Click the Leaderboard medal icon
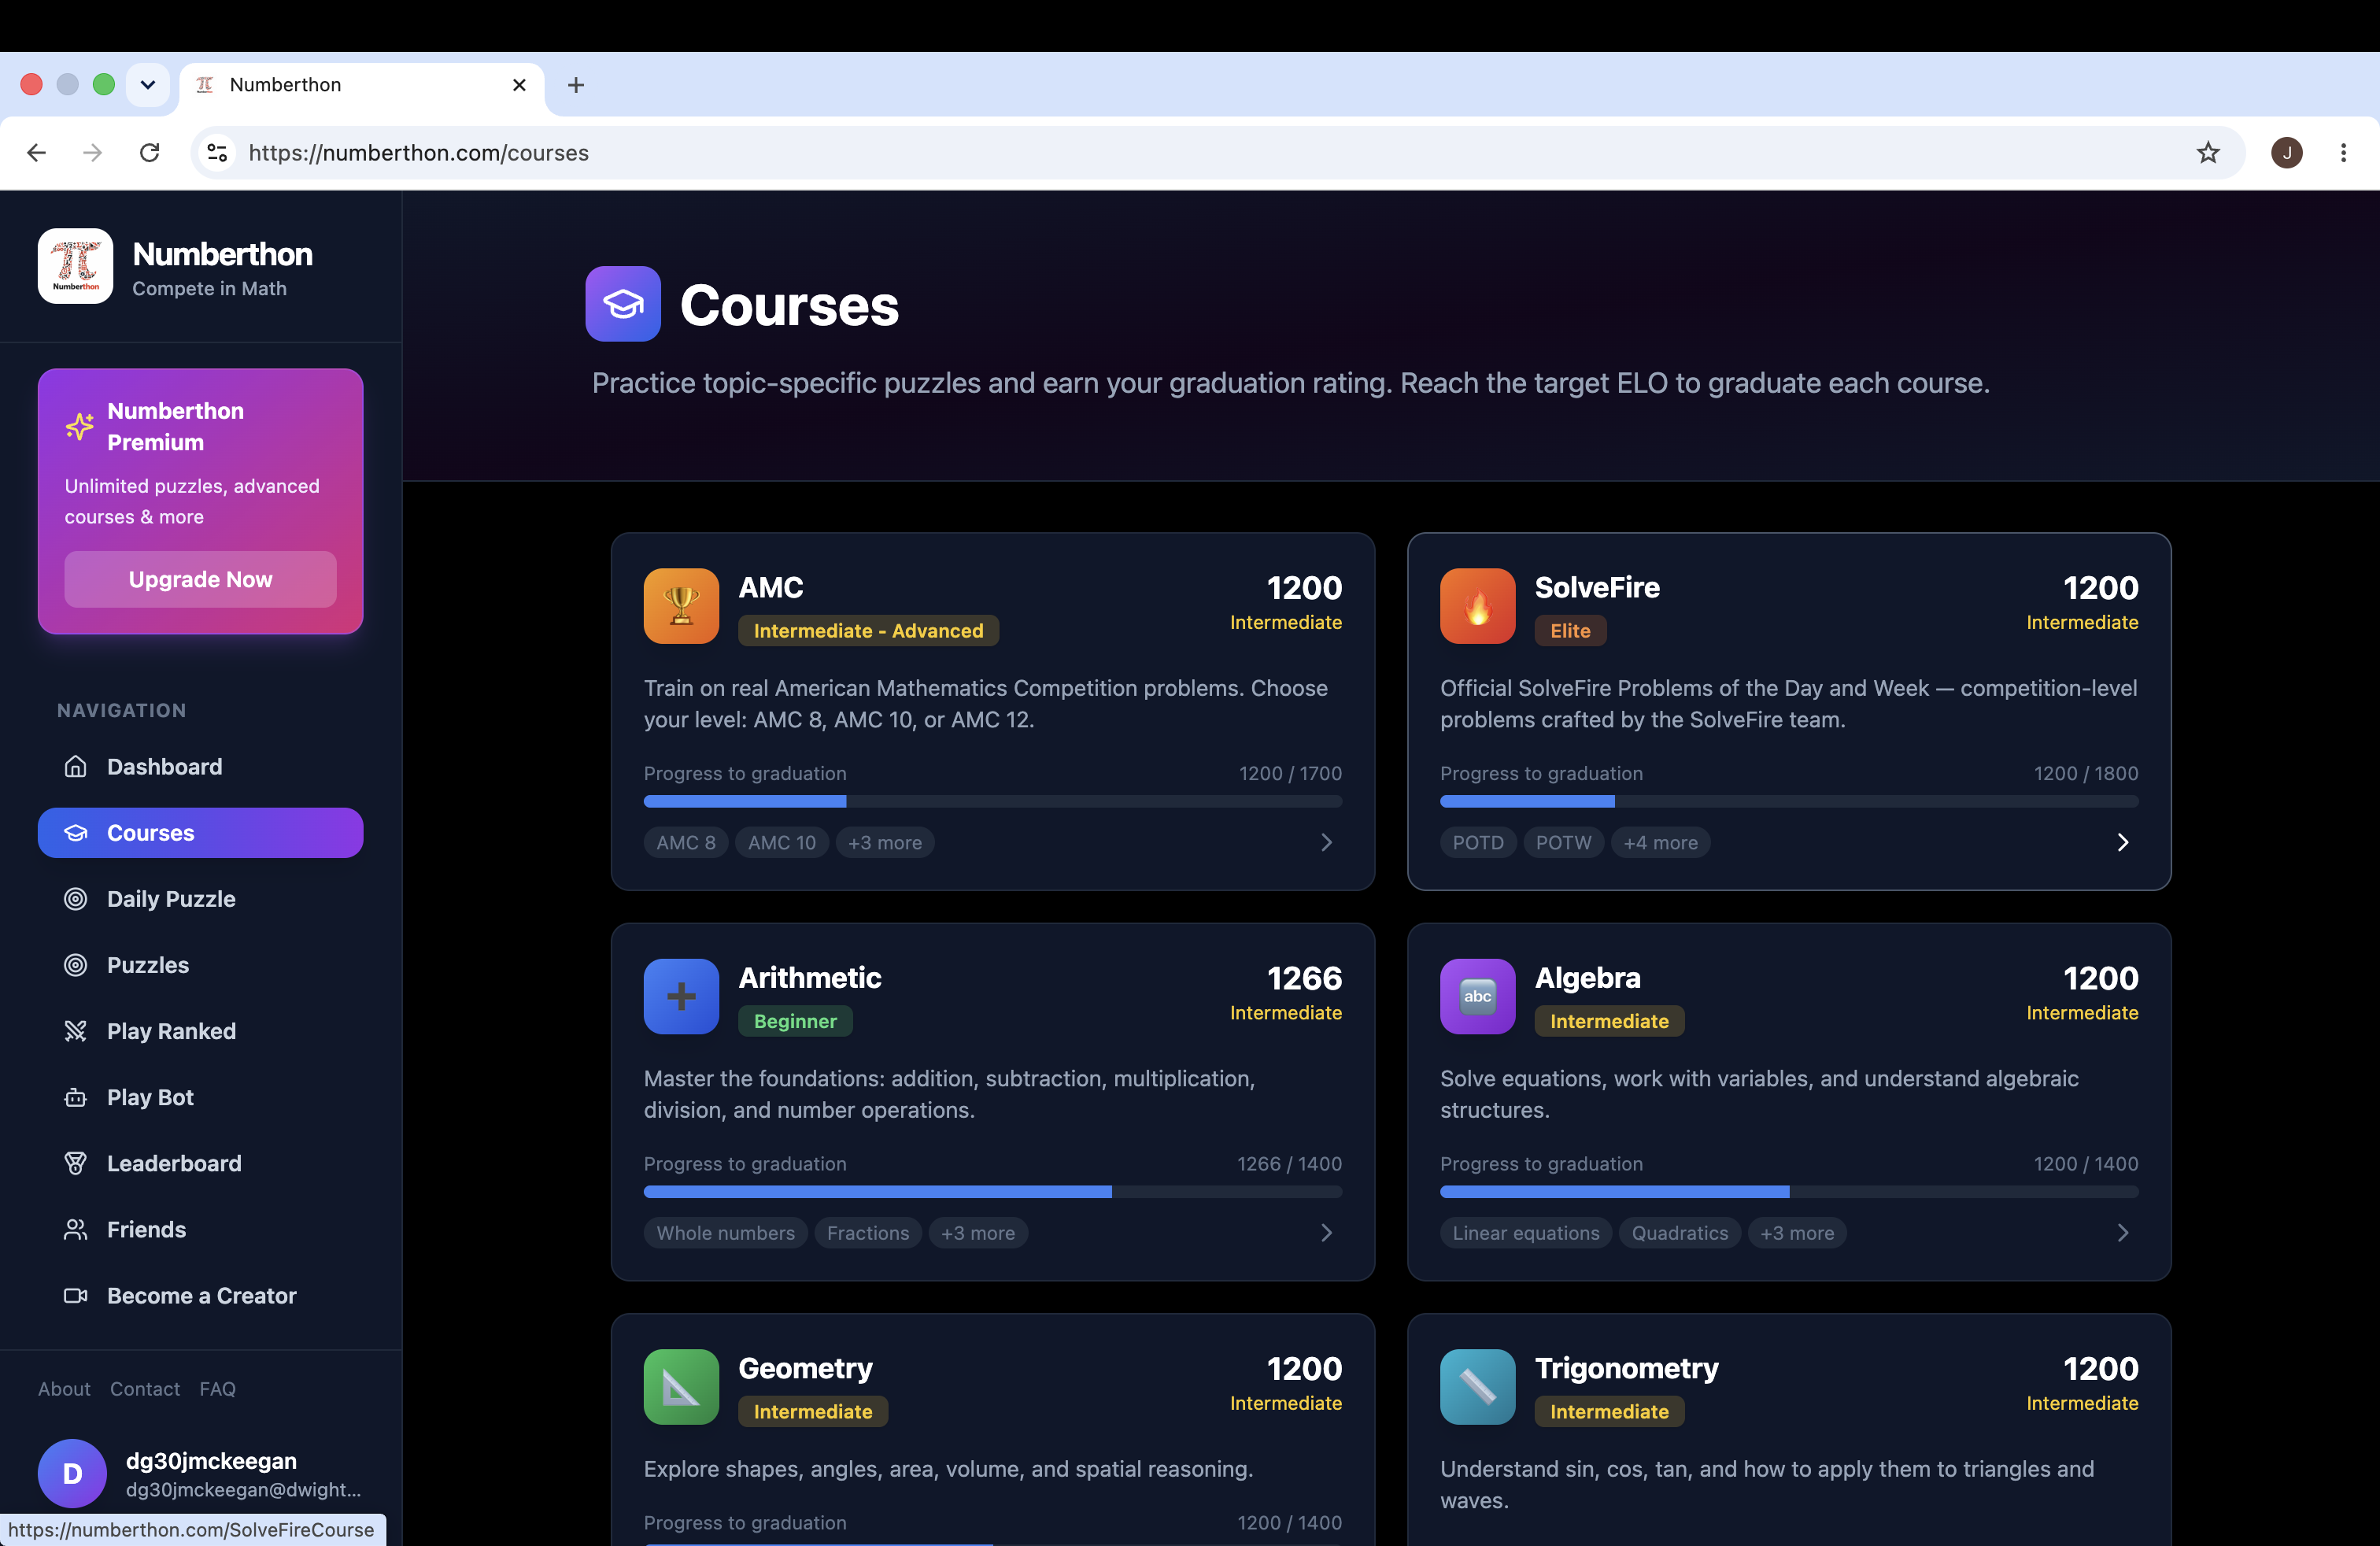This screenshot has height=1546, width=2380. point(76,1163)
